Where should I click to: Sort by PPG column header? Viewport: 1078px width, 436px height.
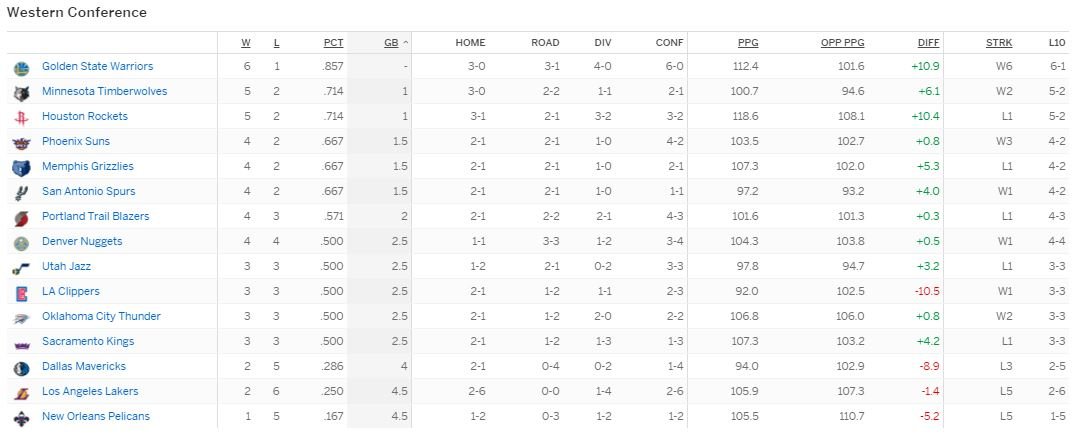[x=748, y=43]
